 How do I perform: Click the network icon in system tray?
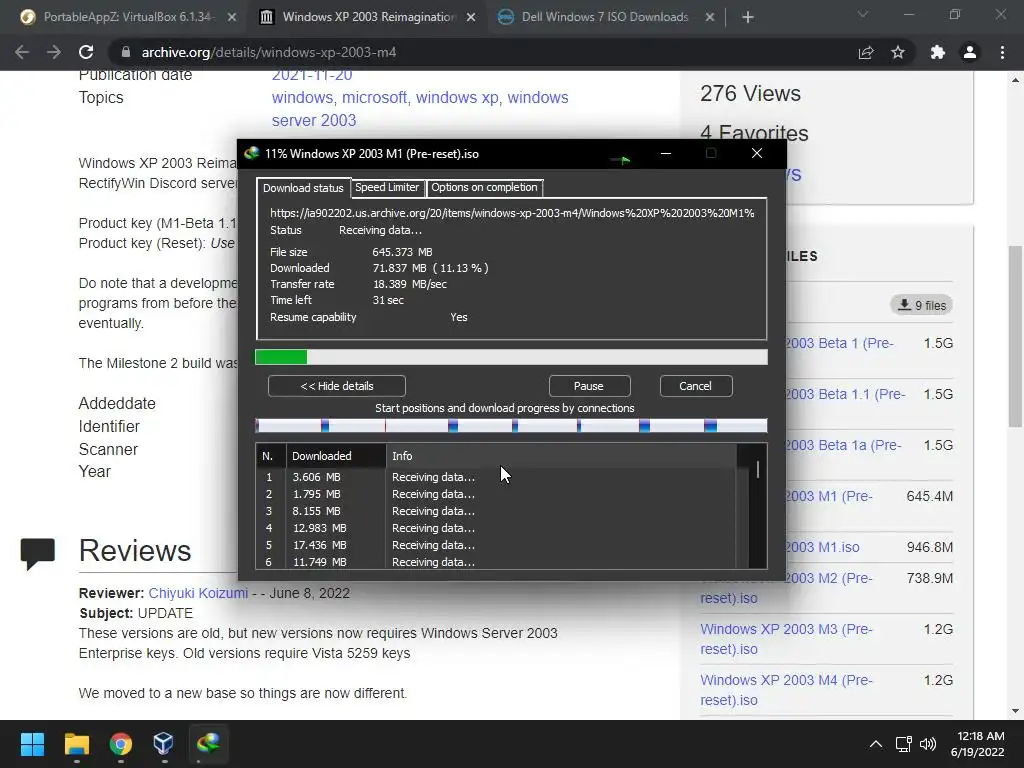pyautogui.click(x=904, y=744)
